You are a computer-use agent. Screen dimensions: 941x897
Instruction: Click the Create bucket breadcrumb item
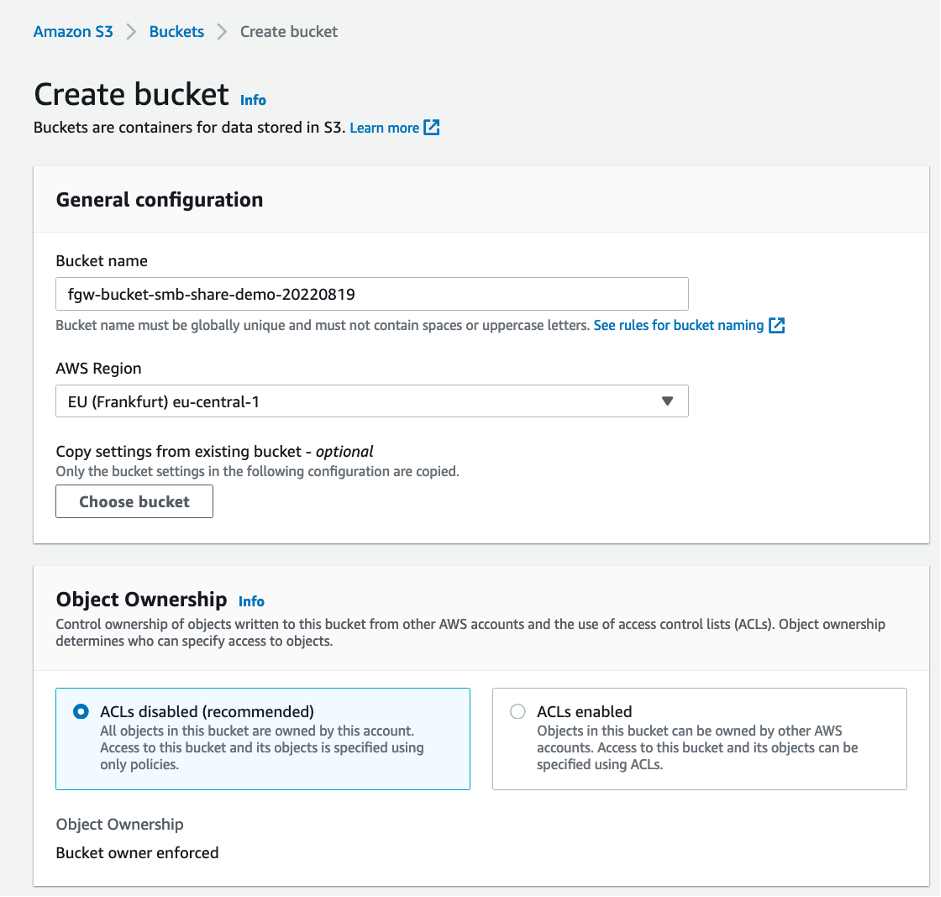pos(288,31)
